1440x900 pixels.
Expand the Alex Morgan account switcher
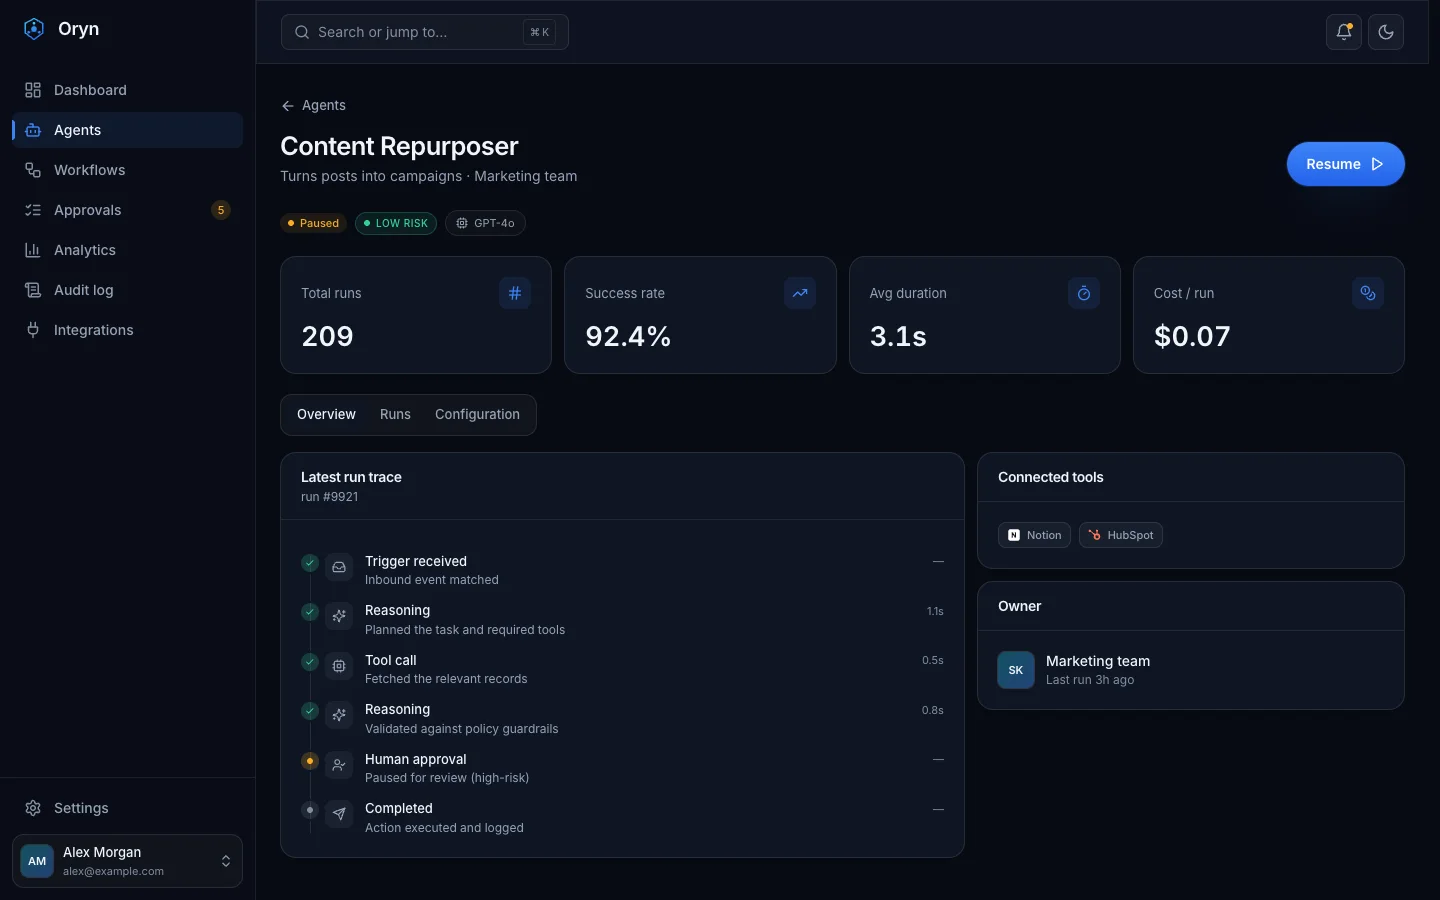point(127,861)
